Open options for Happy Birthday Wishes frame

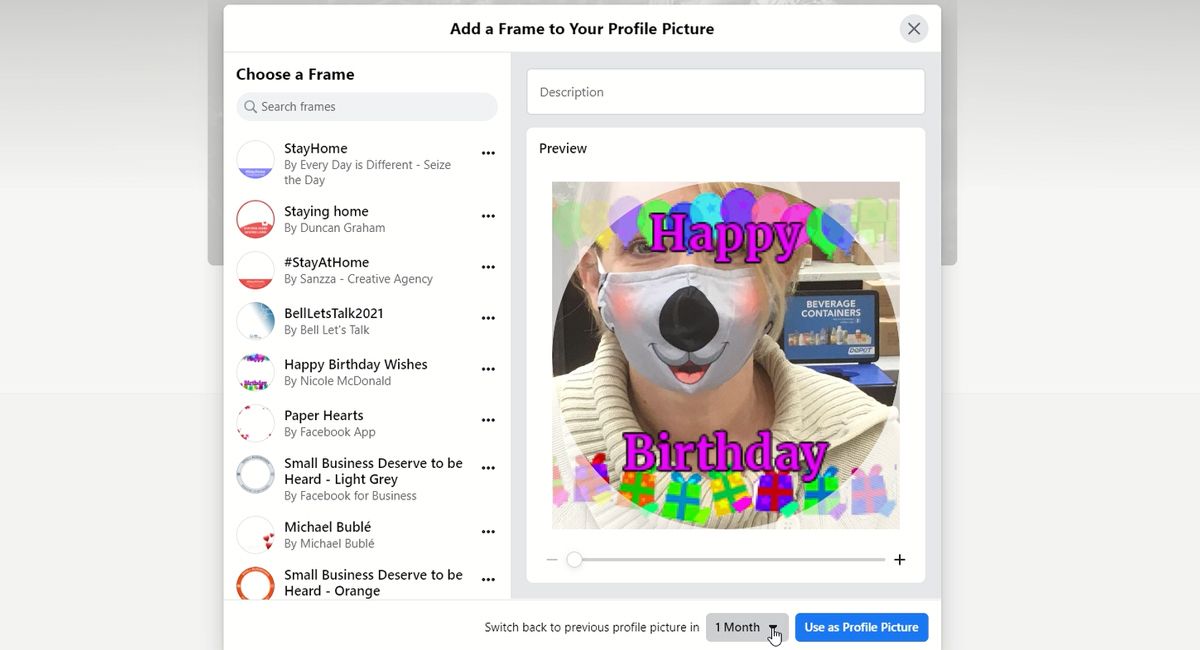click(x=488, y=369)
